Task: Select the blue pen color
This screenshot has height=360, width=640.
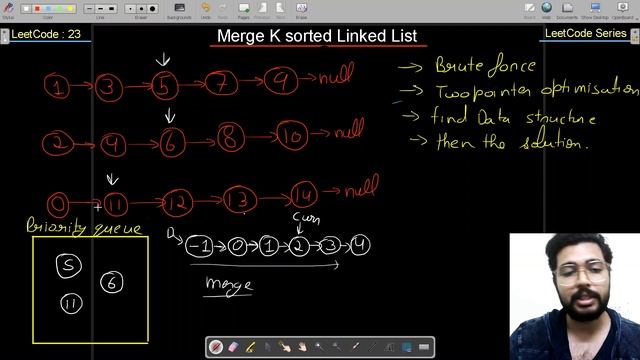Action: click(48, 9)
